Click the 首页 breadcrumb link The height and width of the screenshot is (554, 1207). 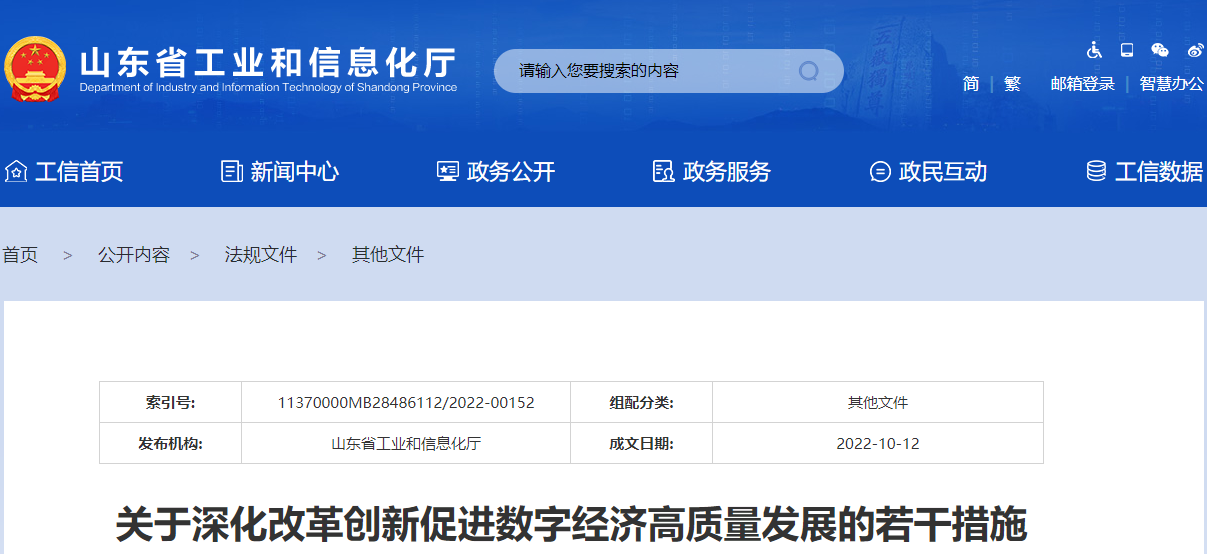(20, 255)
